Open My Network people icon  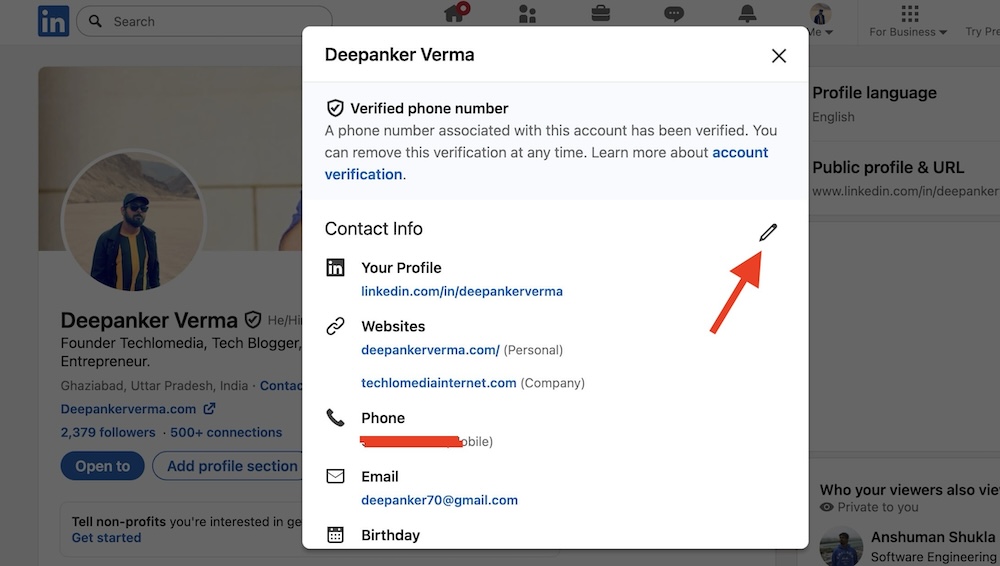click(x=527, y=13)
